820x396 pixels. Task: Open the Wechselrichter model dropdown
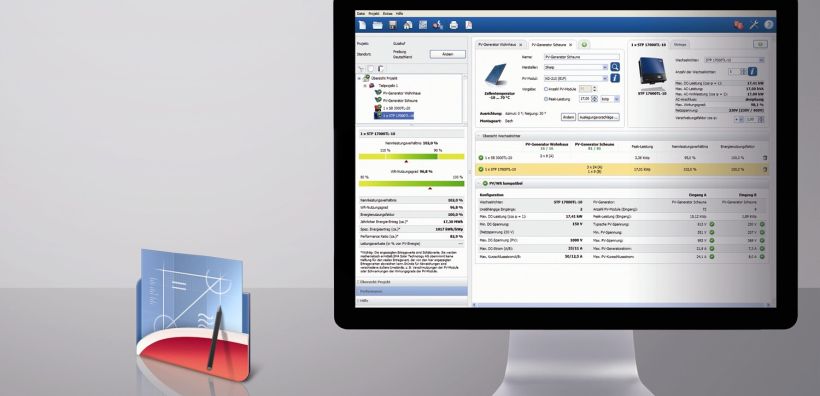761,60
